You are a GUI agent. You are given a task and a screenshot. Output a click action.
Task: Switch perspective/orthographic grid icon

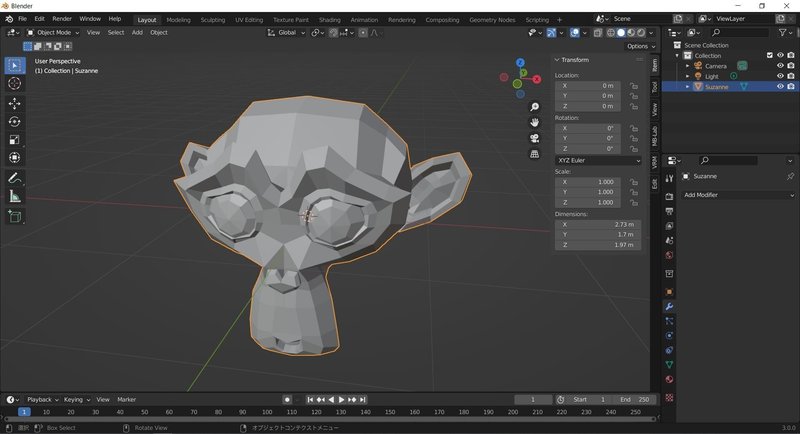[534, 154]
